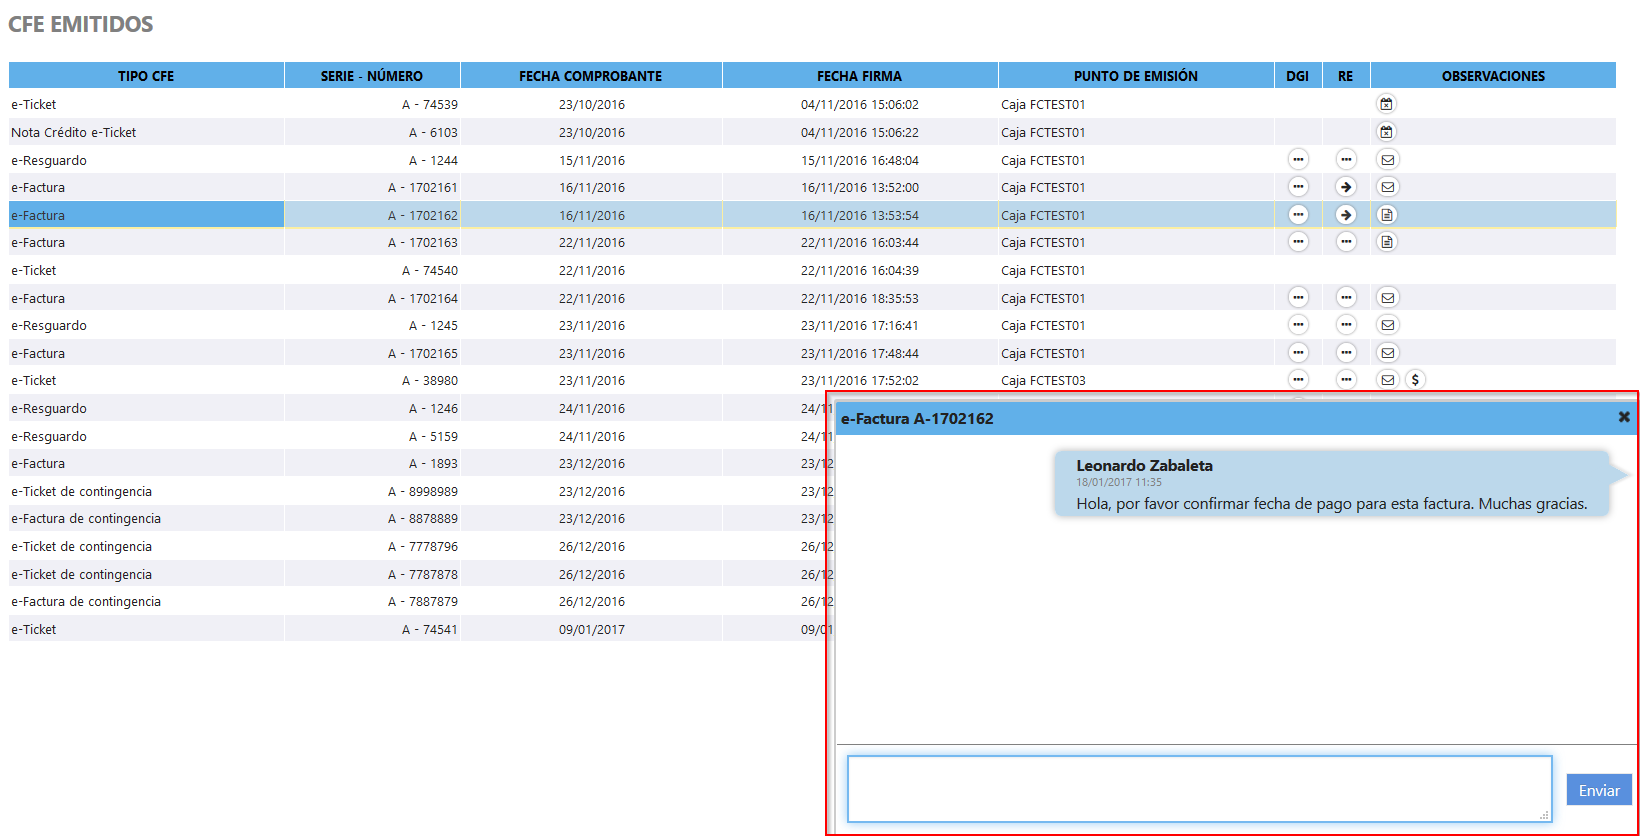The image size is (1640, 836).
Task: Sort by TIPO CFE column header
Action: pos(146,76)
